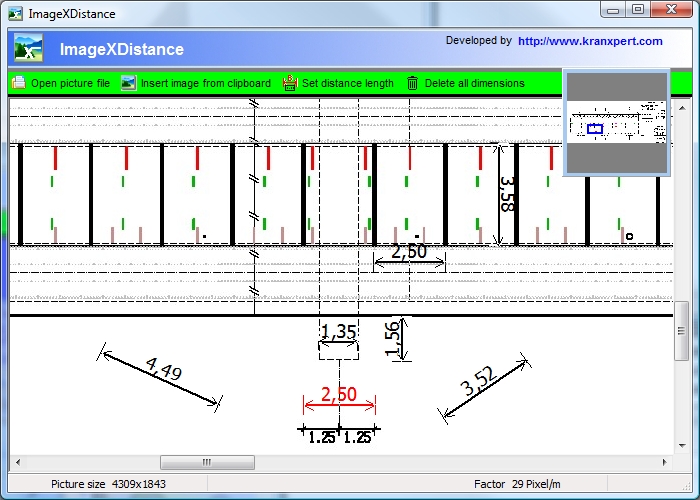Click the Delete all dimensions trash icon

(x=412, y=83)
